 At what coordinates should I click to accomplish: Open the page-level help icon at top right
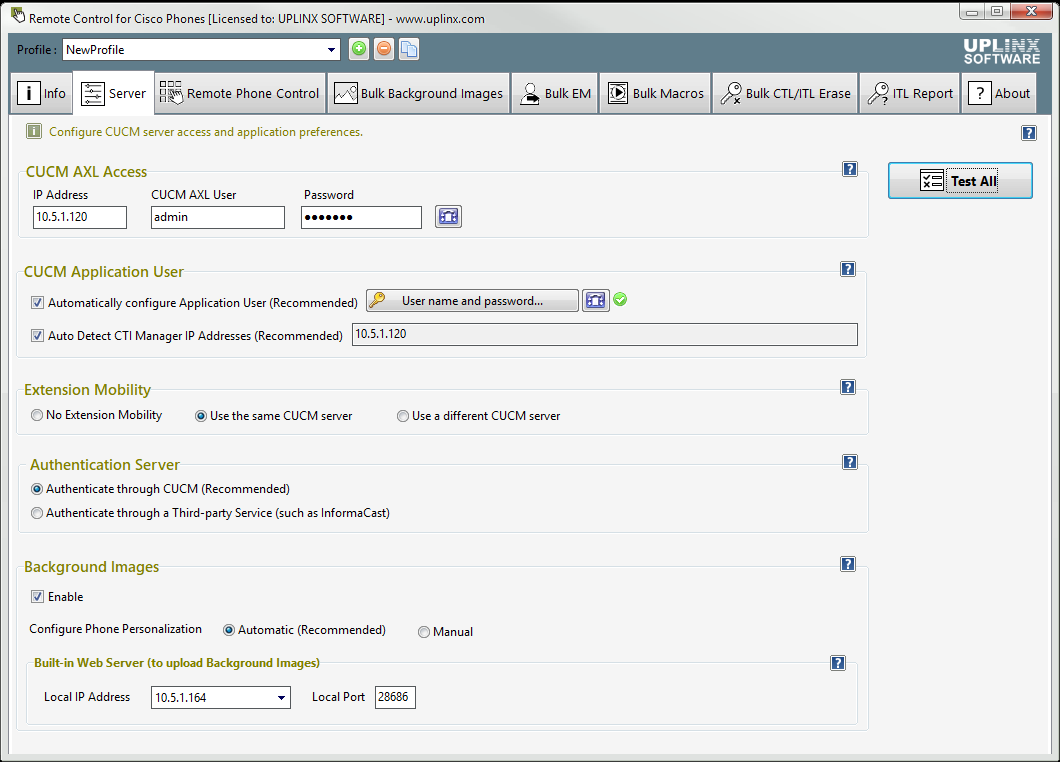[1029, 133]
